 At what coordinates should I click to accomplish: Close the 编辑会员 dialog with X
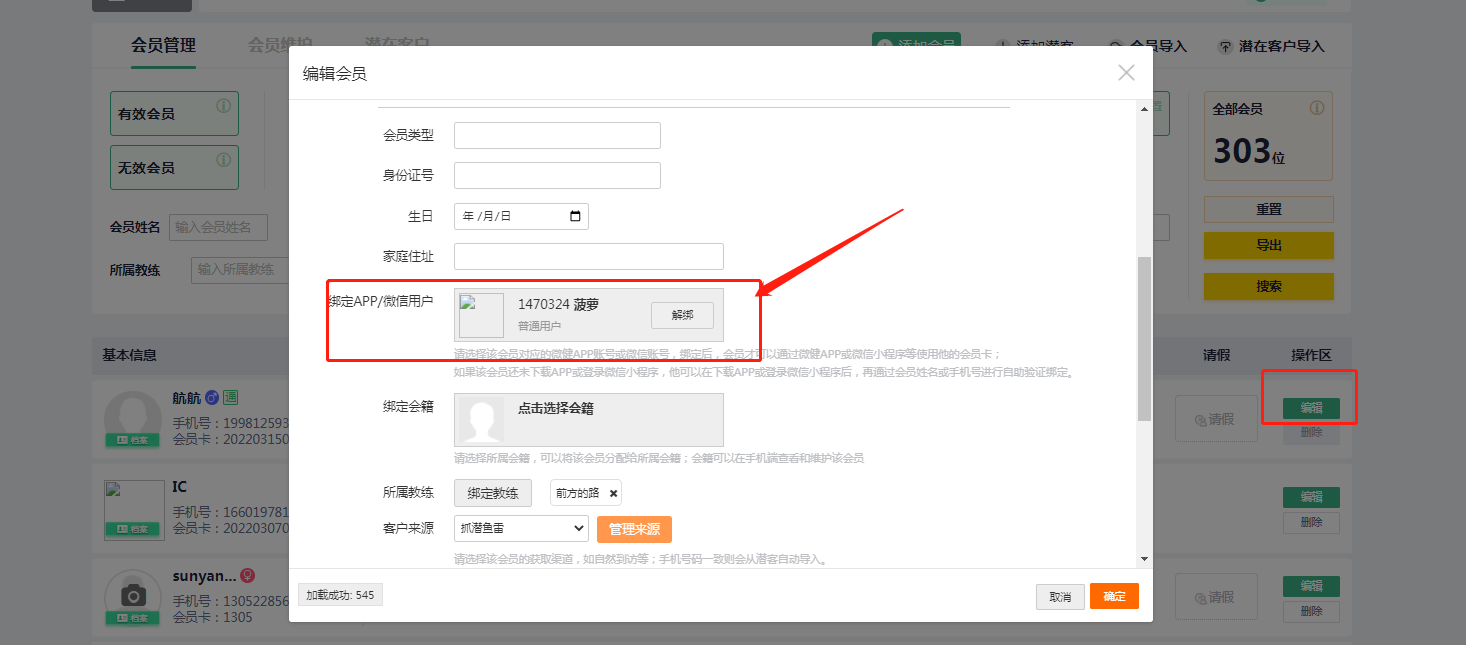pos(1126,72)
